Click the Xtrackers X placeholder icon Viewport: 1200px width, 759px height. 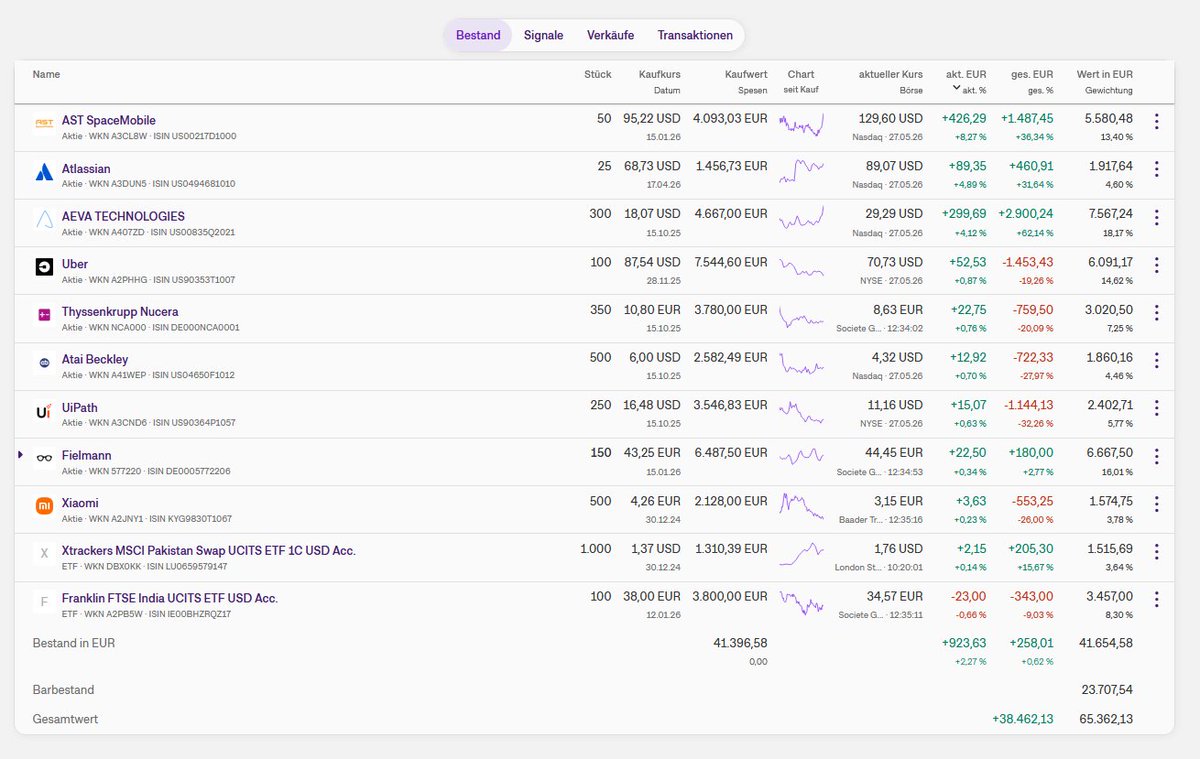pos(44,554)
